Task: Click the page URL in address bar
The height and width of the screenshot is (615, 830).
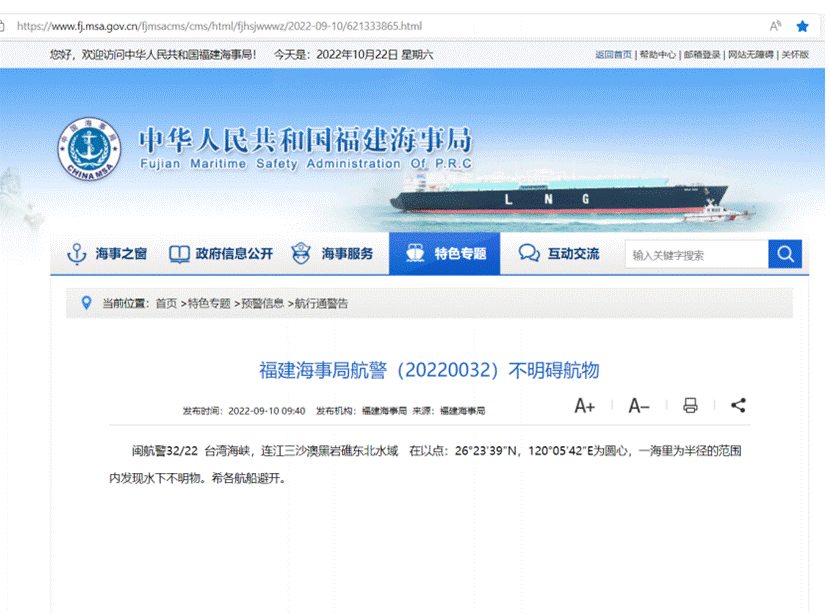Action: coord(219,26)
